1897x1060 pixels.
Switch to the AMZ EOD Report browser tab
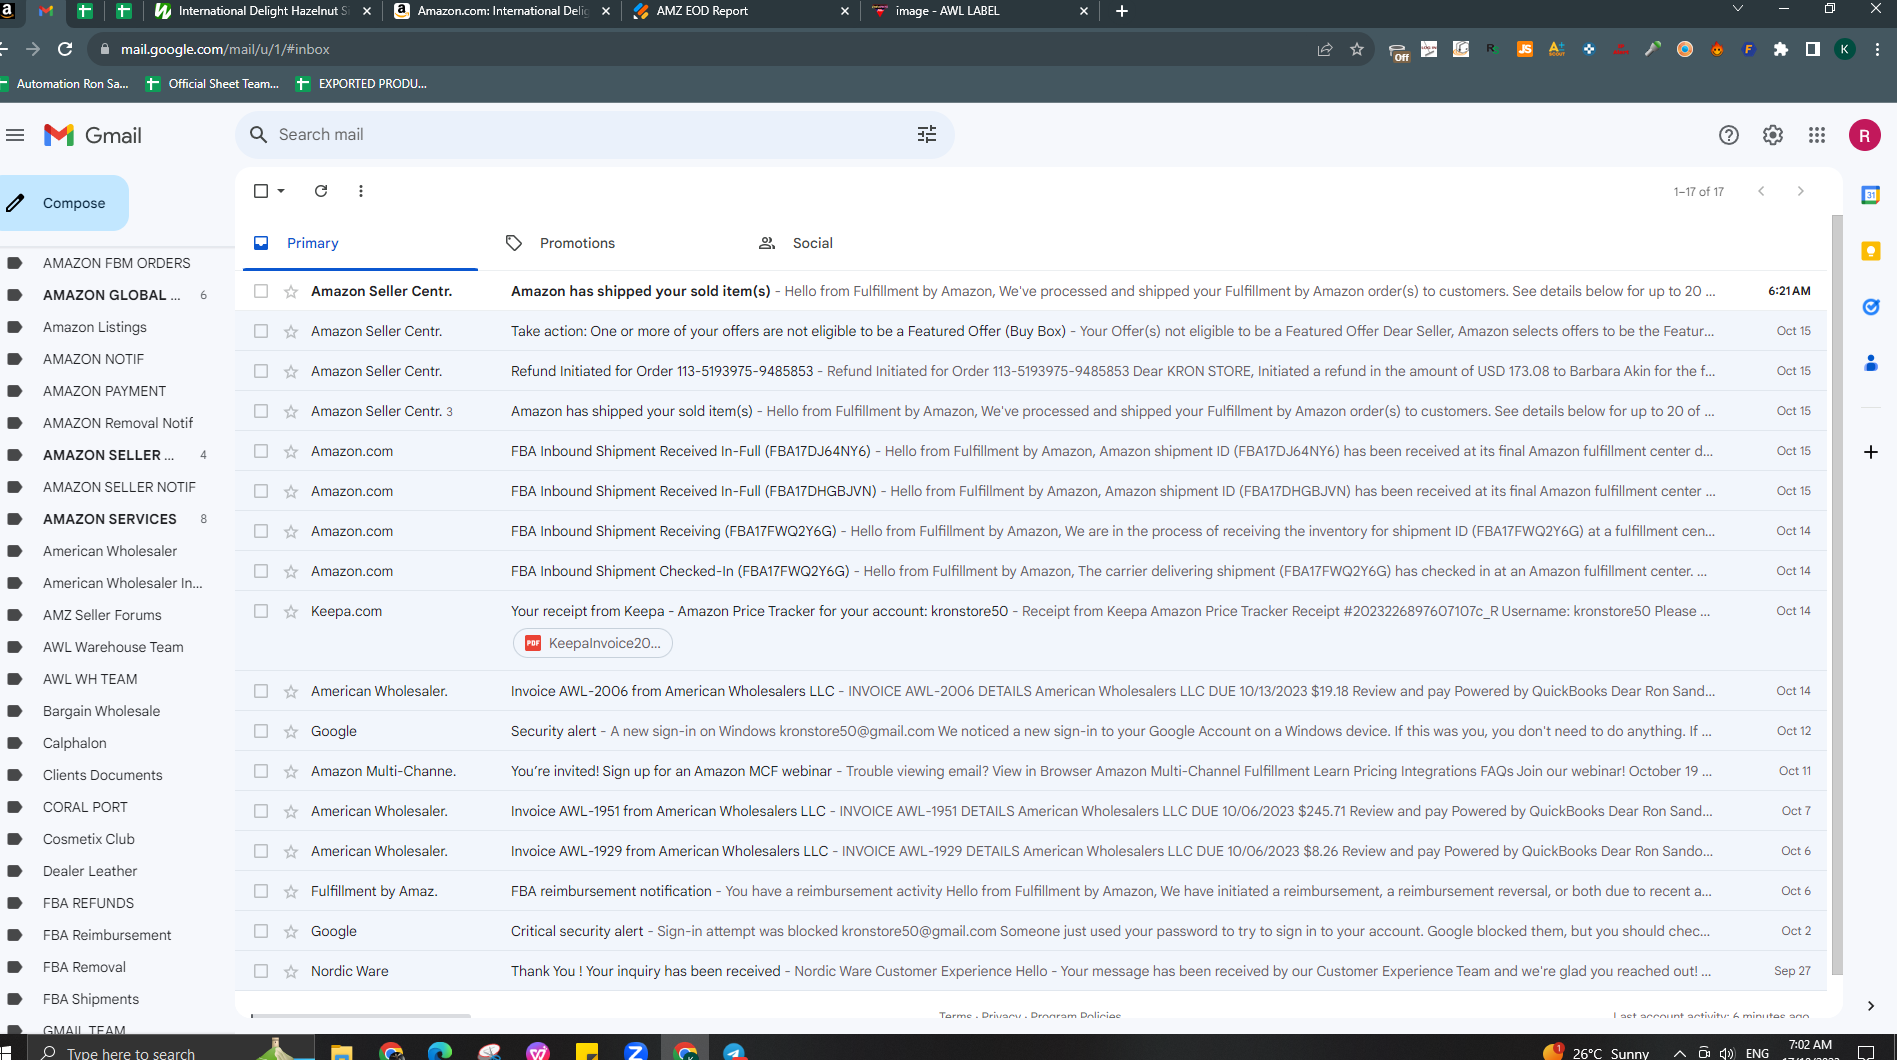click(x=740, y=11)
